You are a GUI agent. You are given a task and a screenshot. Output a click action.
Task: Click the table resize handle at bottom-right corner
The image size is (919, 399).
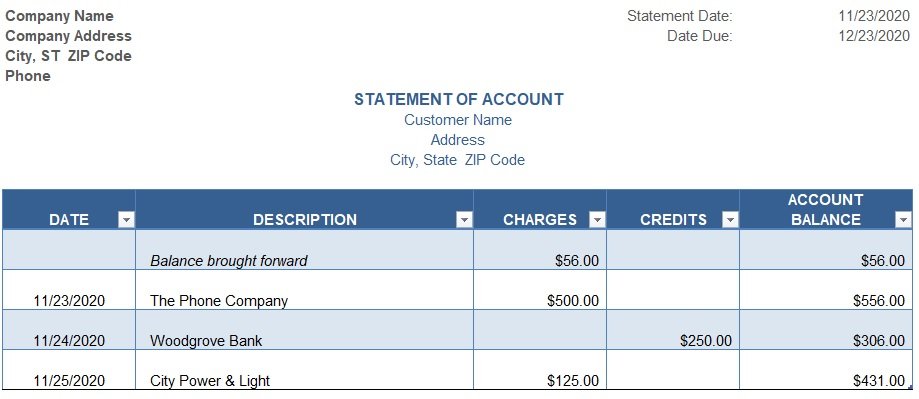pos(910,387)
